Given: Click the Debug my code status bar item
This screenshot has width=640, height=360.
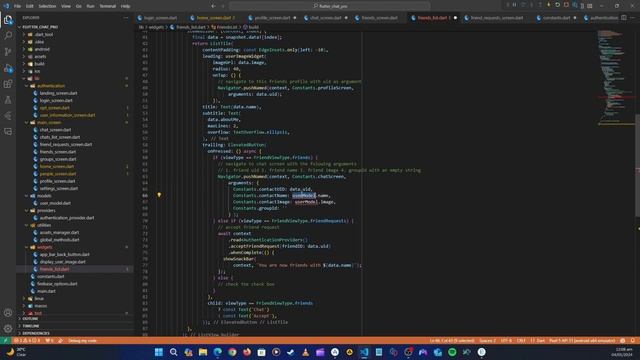Looking at the screenshot, I should coord(82,340).
